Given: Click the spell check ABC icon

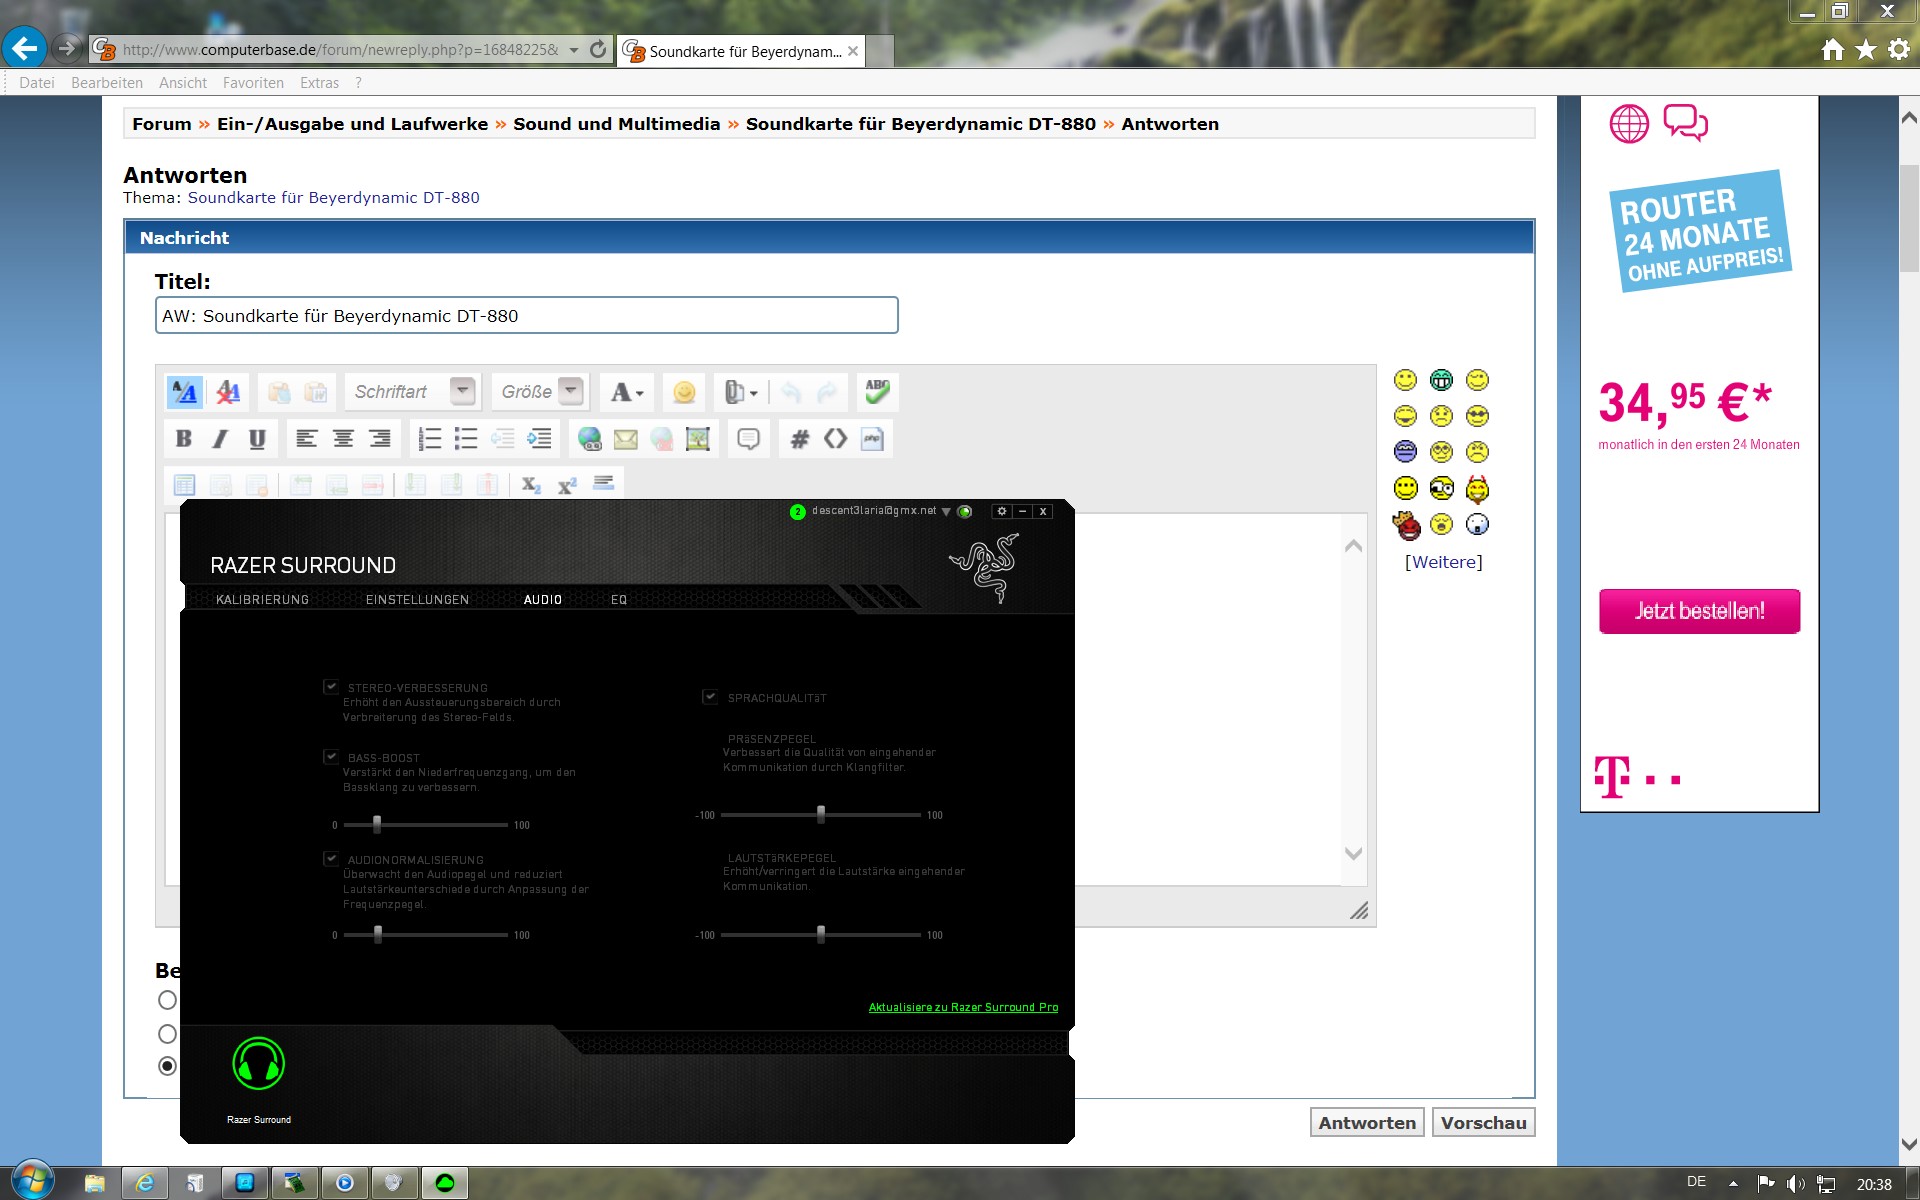Looking at the screenshot, I should (877, 392).
